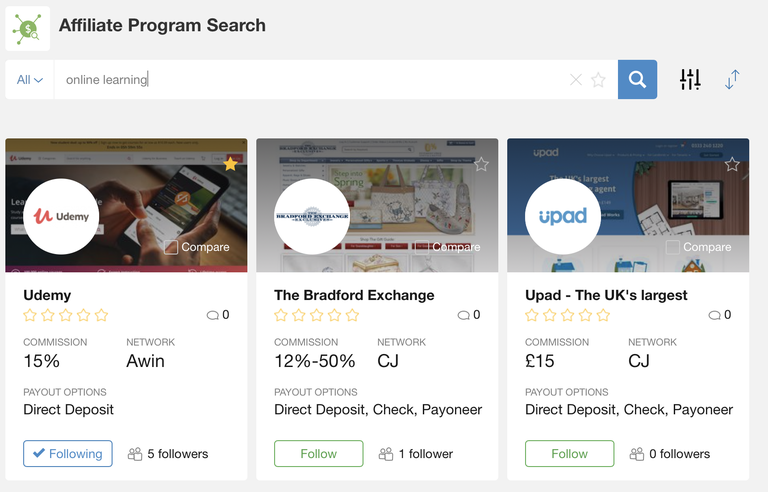
Task: Enable Compare checkbox on Upad card
Action: (673, 247)
